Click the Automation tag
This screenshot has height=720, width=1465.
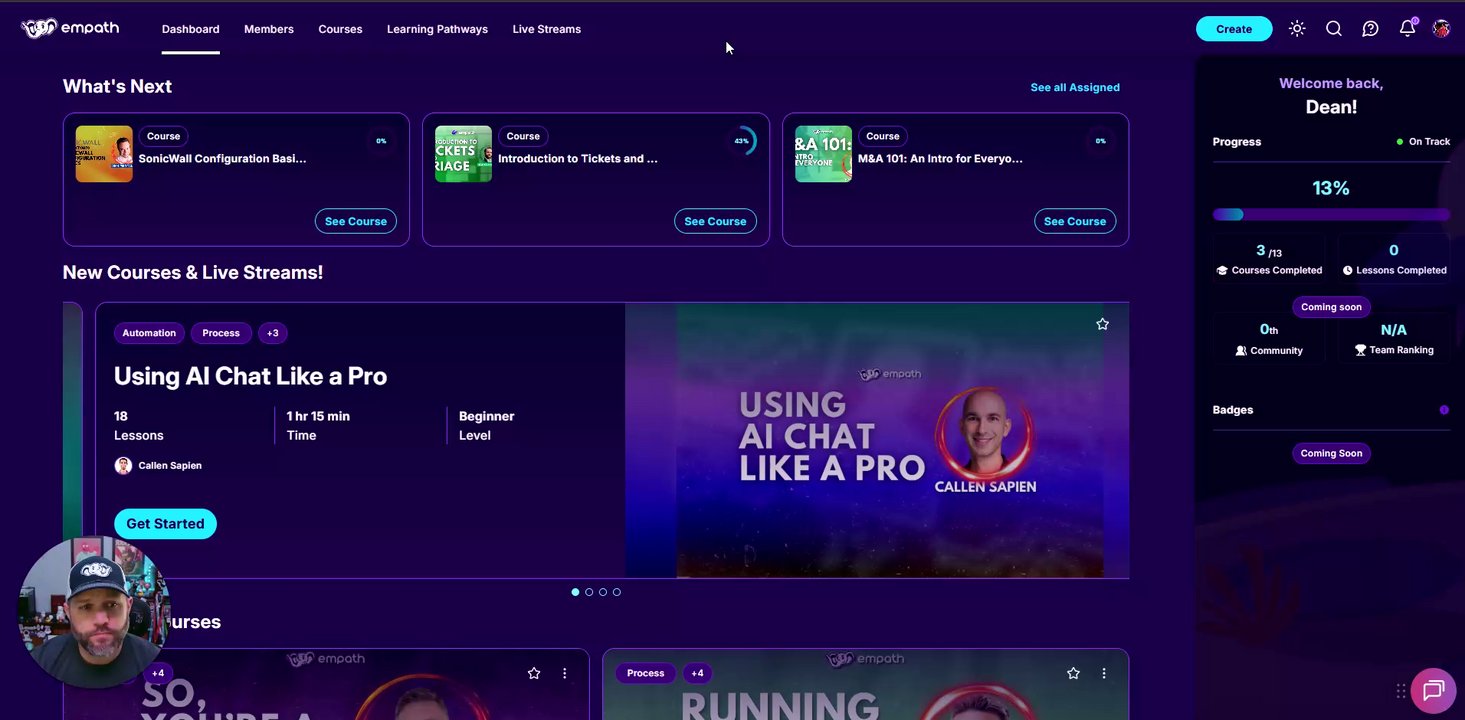point(149,333)
